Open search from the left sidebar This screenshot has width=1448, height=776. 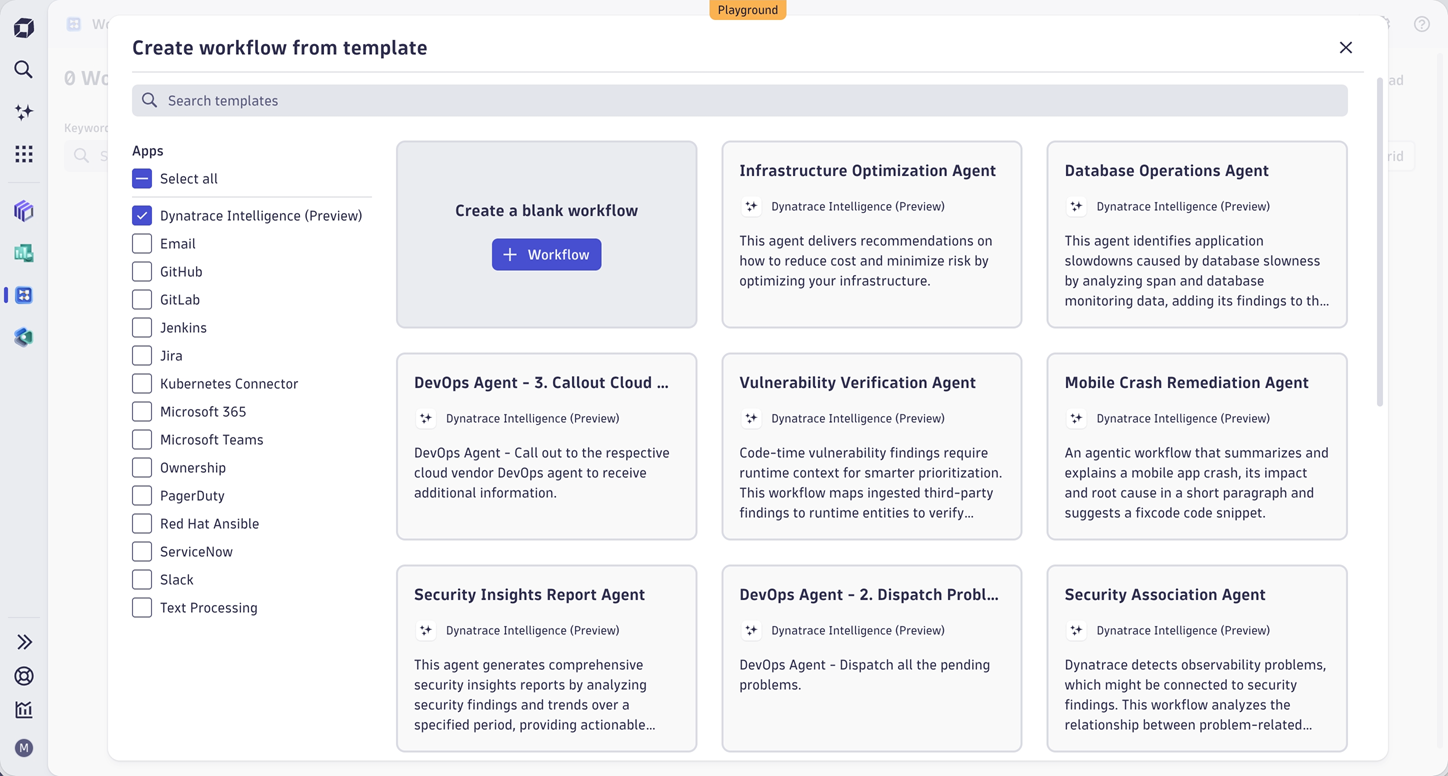[23, 70]
